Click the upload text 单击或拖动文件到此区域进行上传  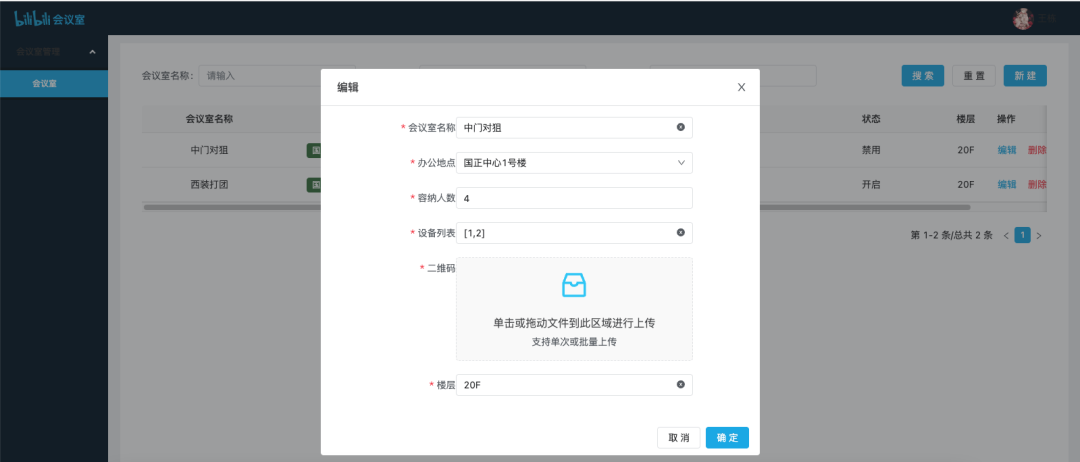click(574, 323)
